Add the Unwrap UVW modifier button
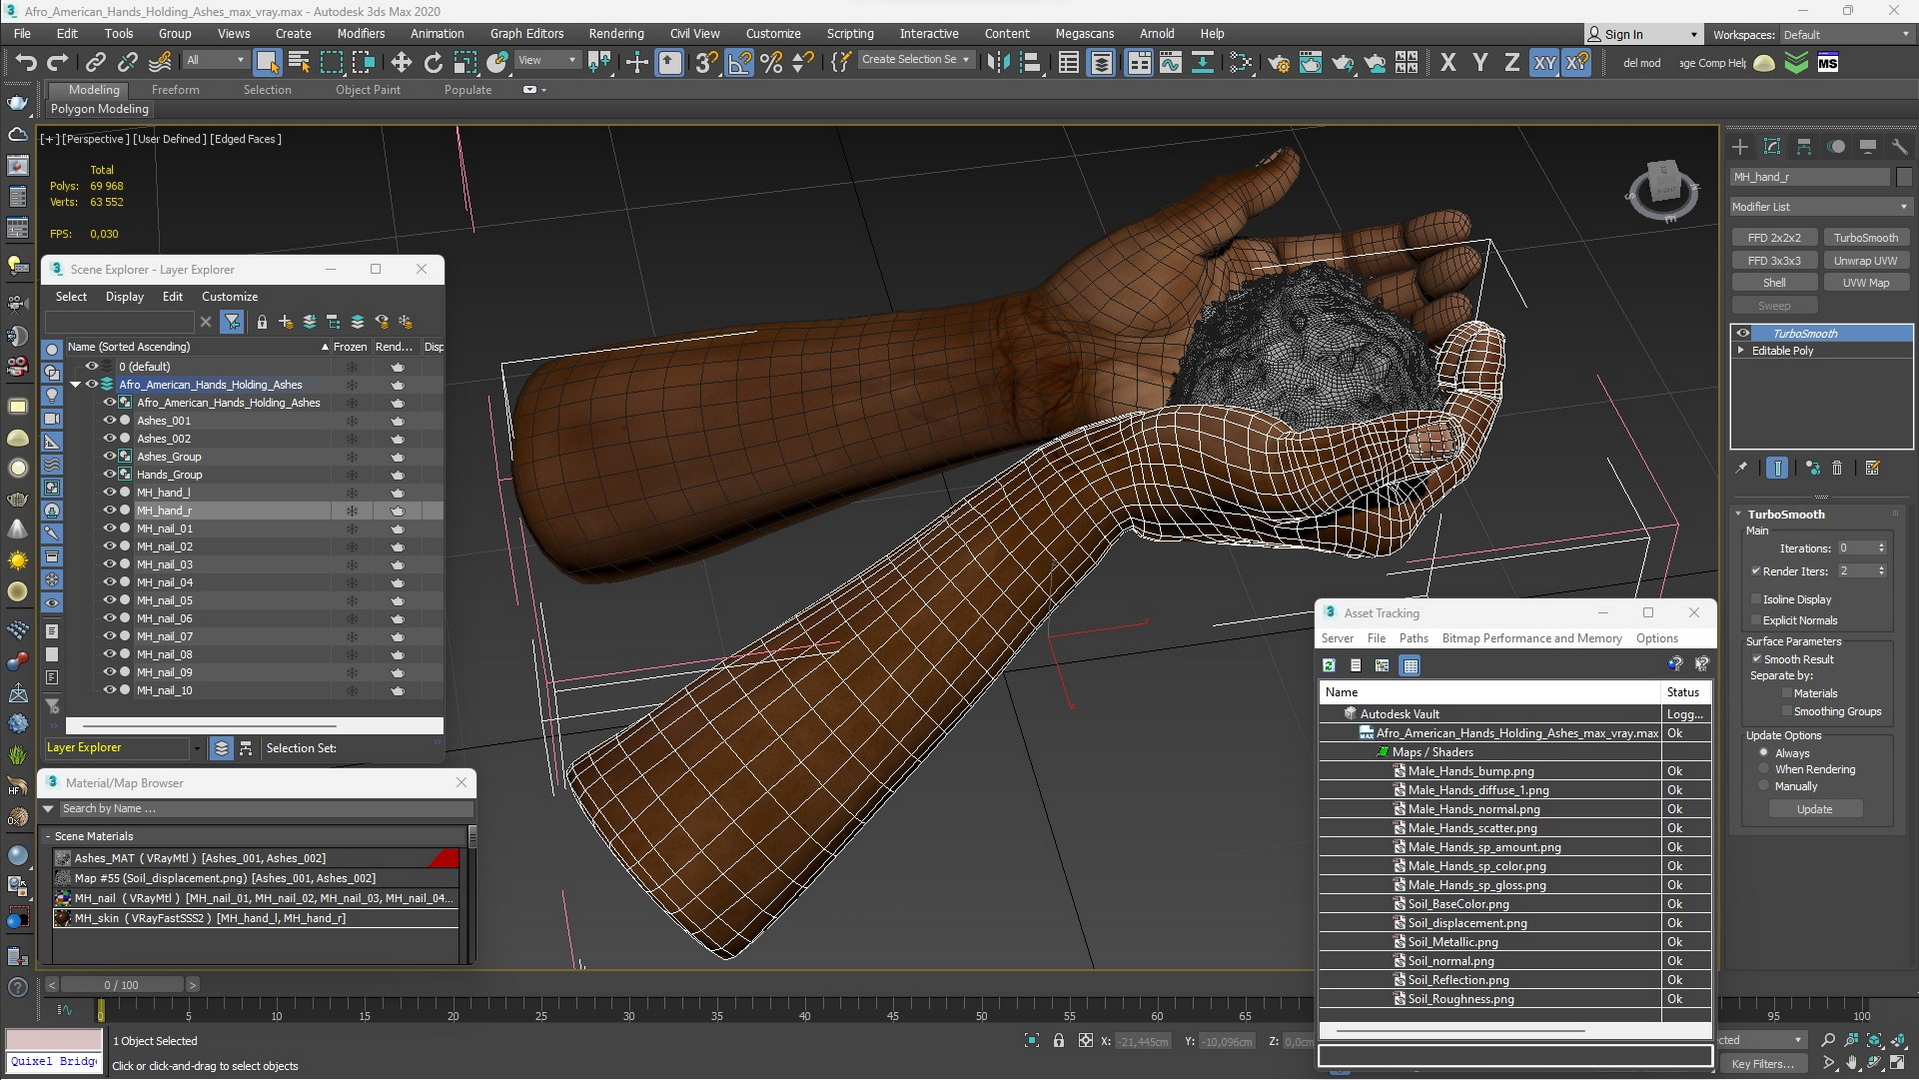The width and height of the screenshot is (1919, 1080). coord(1865,260)
